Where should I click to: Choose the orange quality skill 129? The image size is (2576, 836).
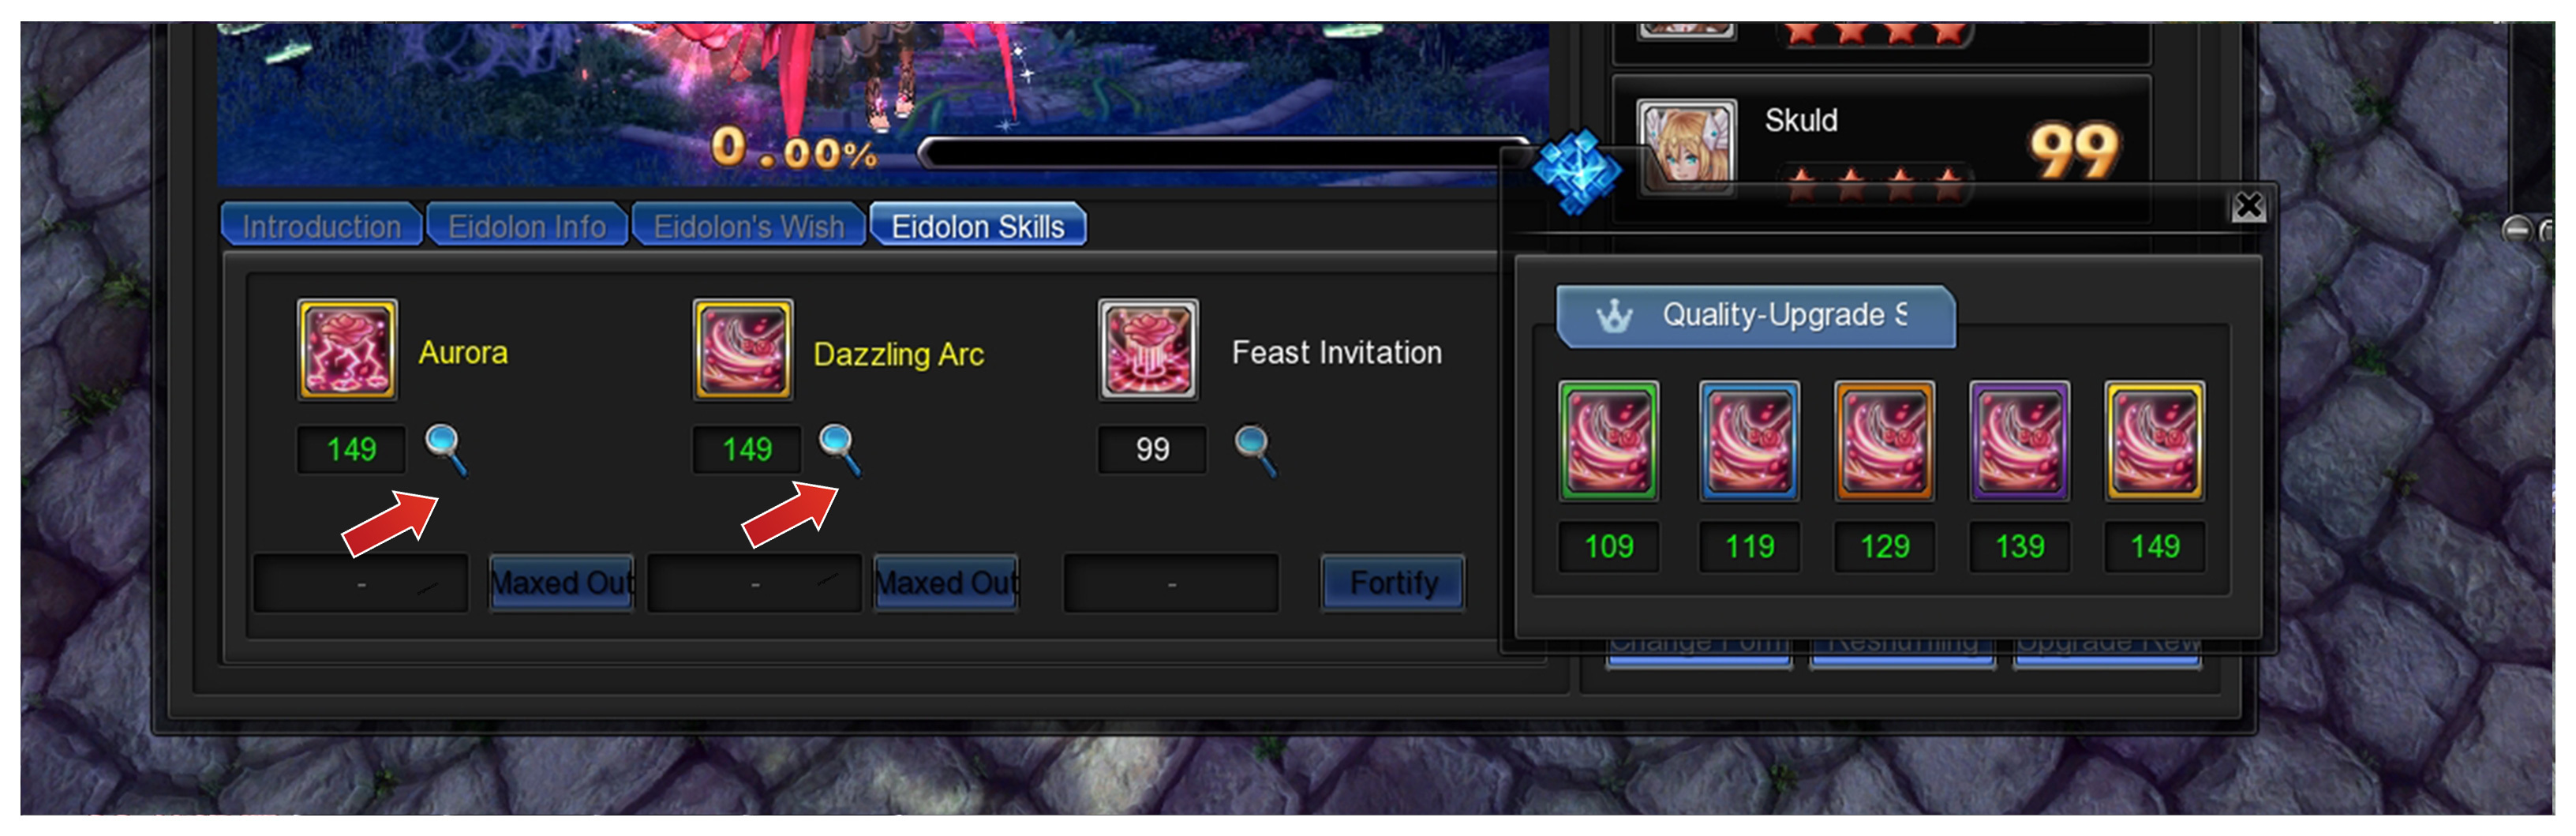[x=1885, y=441]
